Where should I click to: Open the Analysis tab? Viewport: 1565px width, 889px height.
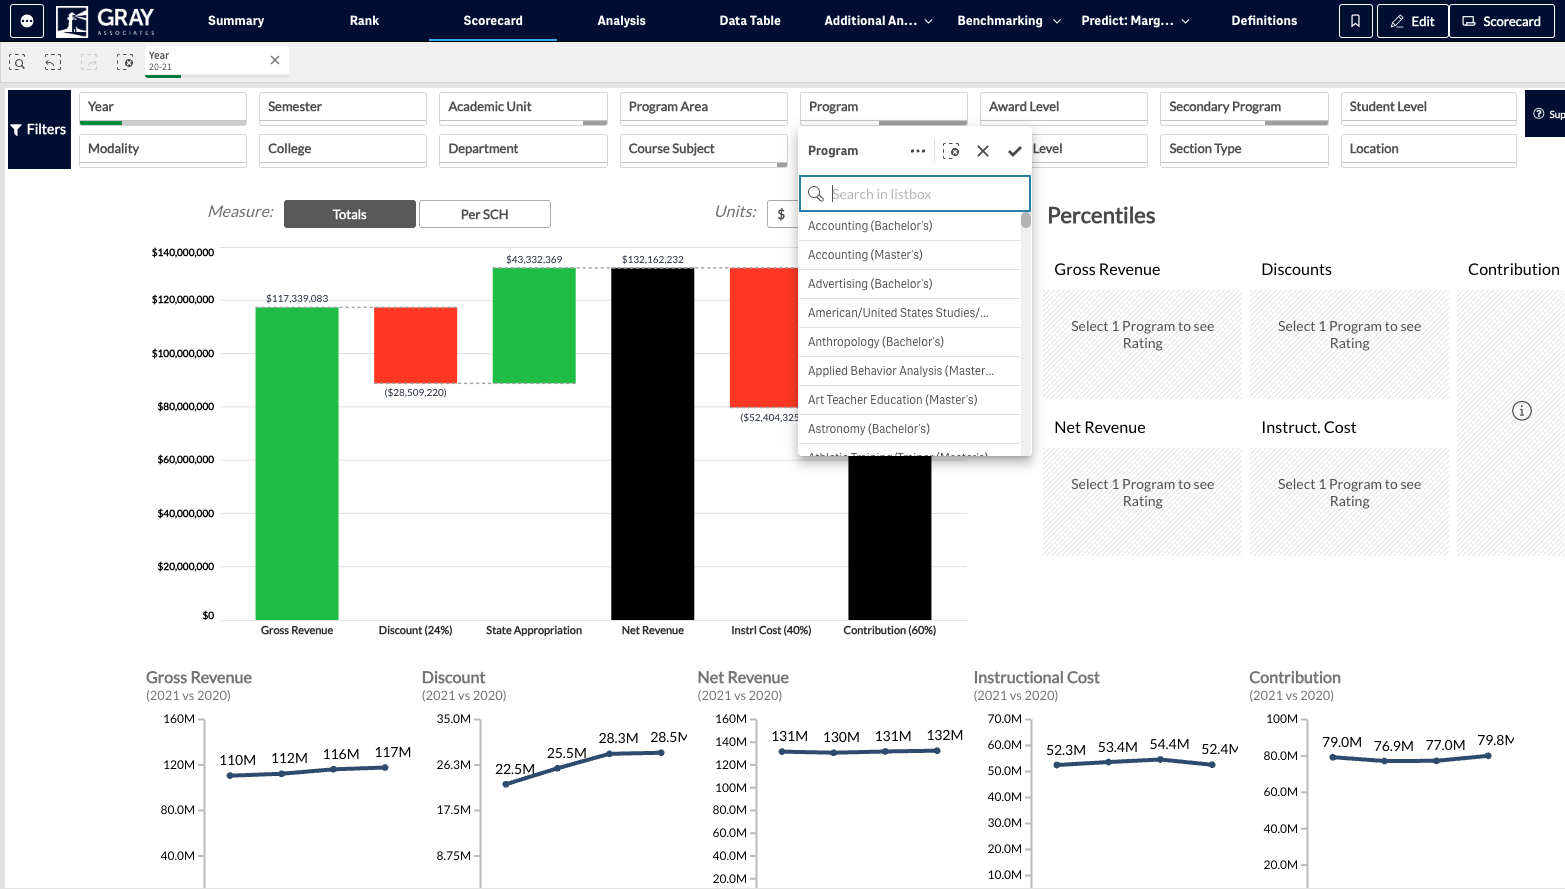[x=621, y=20]
